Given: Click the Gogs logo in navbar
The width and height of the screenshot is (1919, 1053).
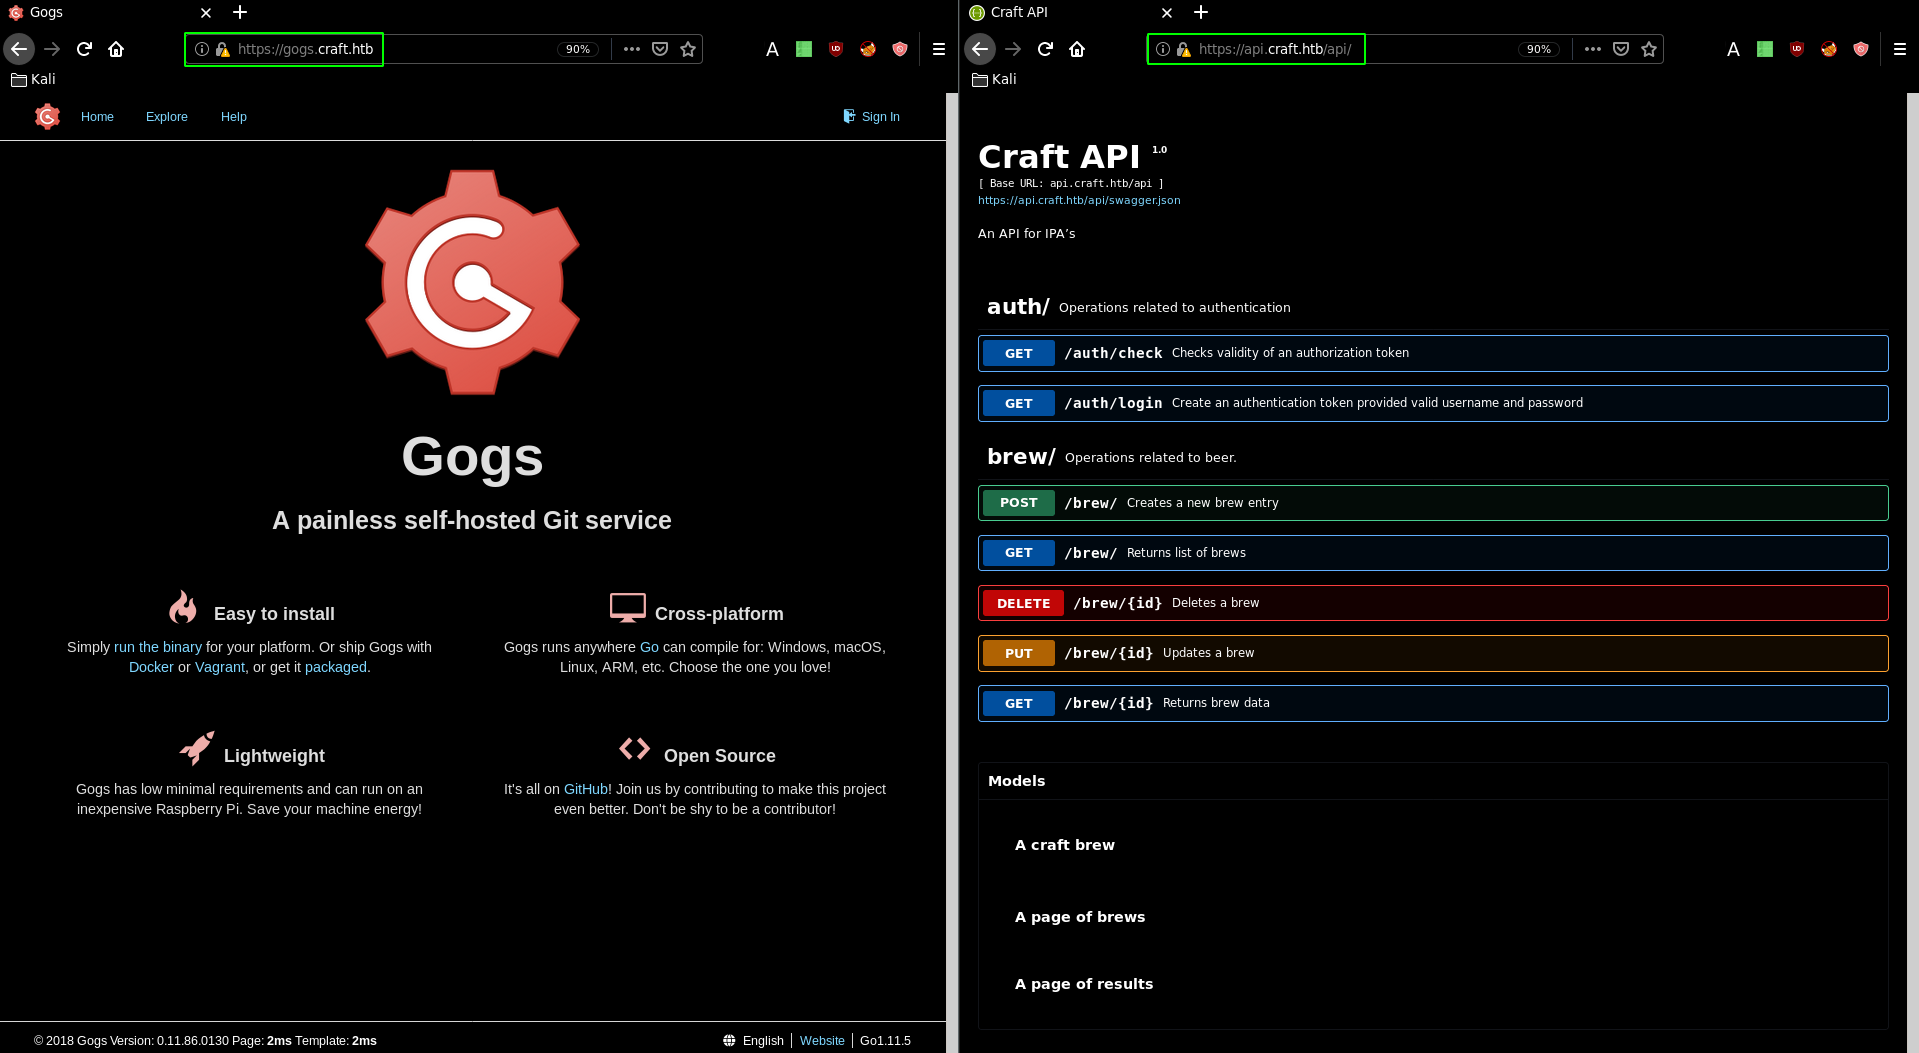Looking at the screenshot, I should click(47, 117).
